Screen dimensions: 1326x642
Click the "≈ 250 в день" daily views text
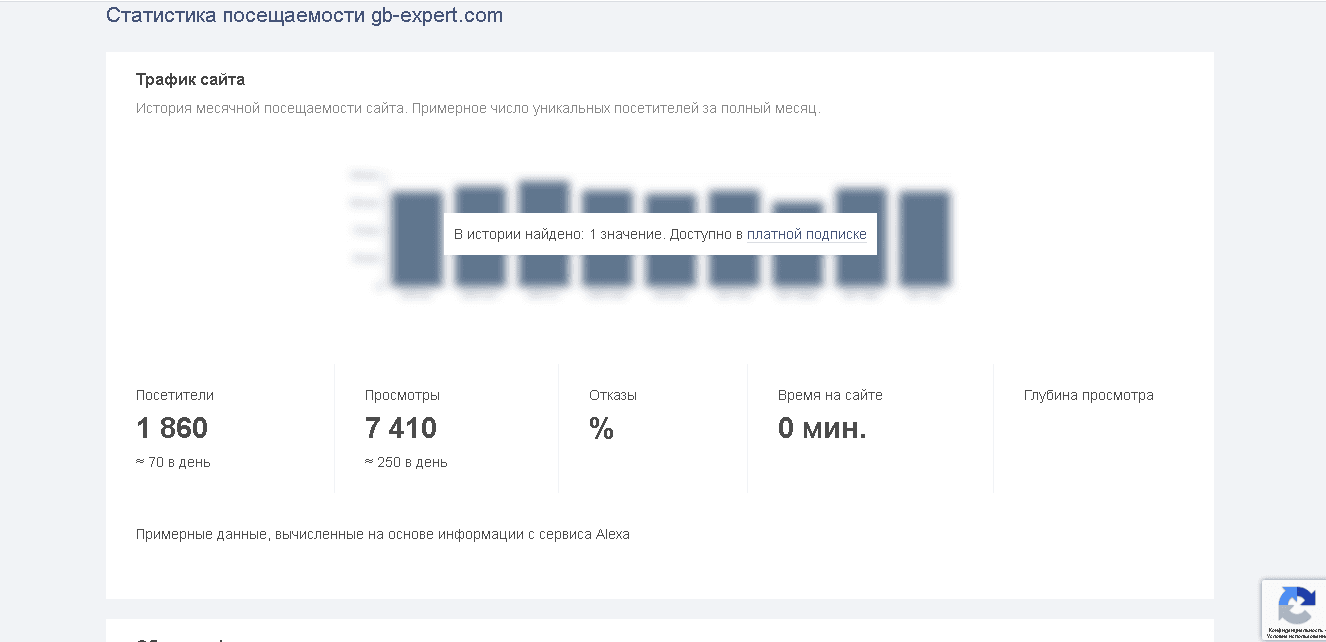(406, 462)
